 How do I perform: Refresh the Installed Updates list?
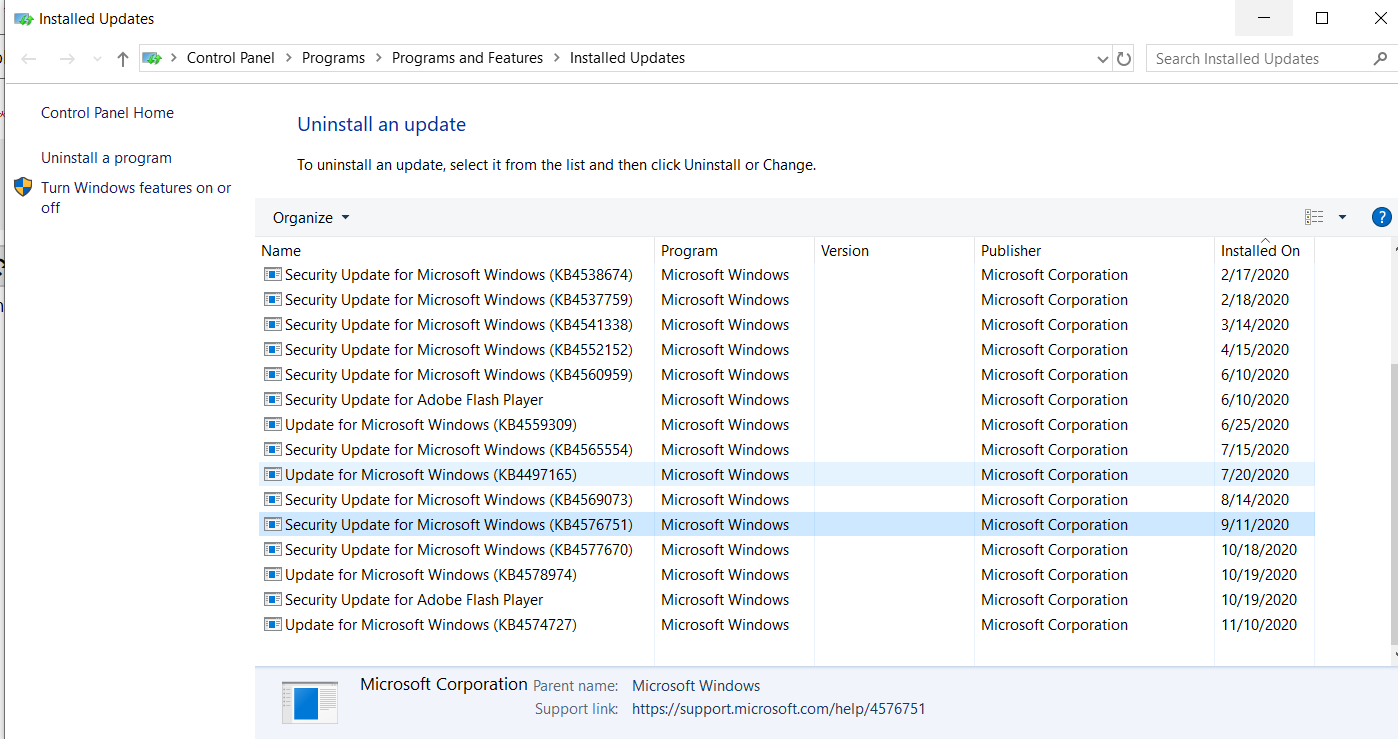coord(1124,59)
